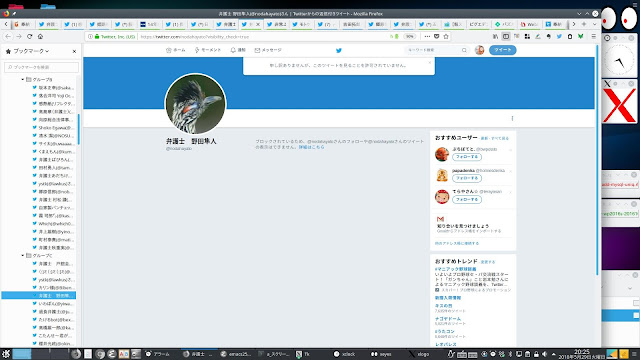Click the zoom level 90% indicator
Viewport: 640px width, 360px height.
pos(409,36)
